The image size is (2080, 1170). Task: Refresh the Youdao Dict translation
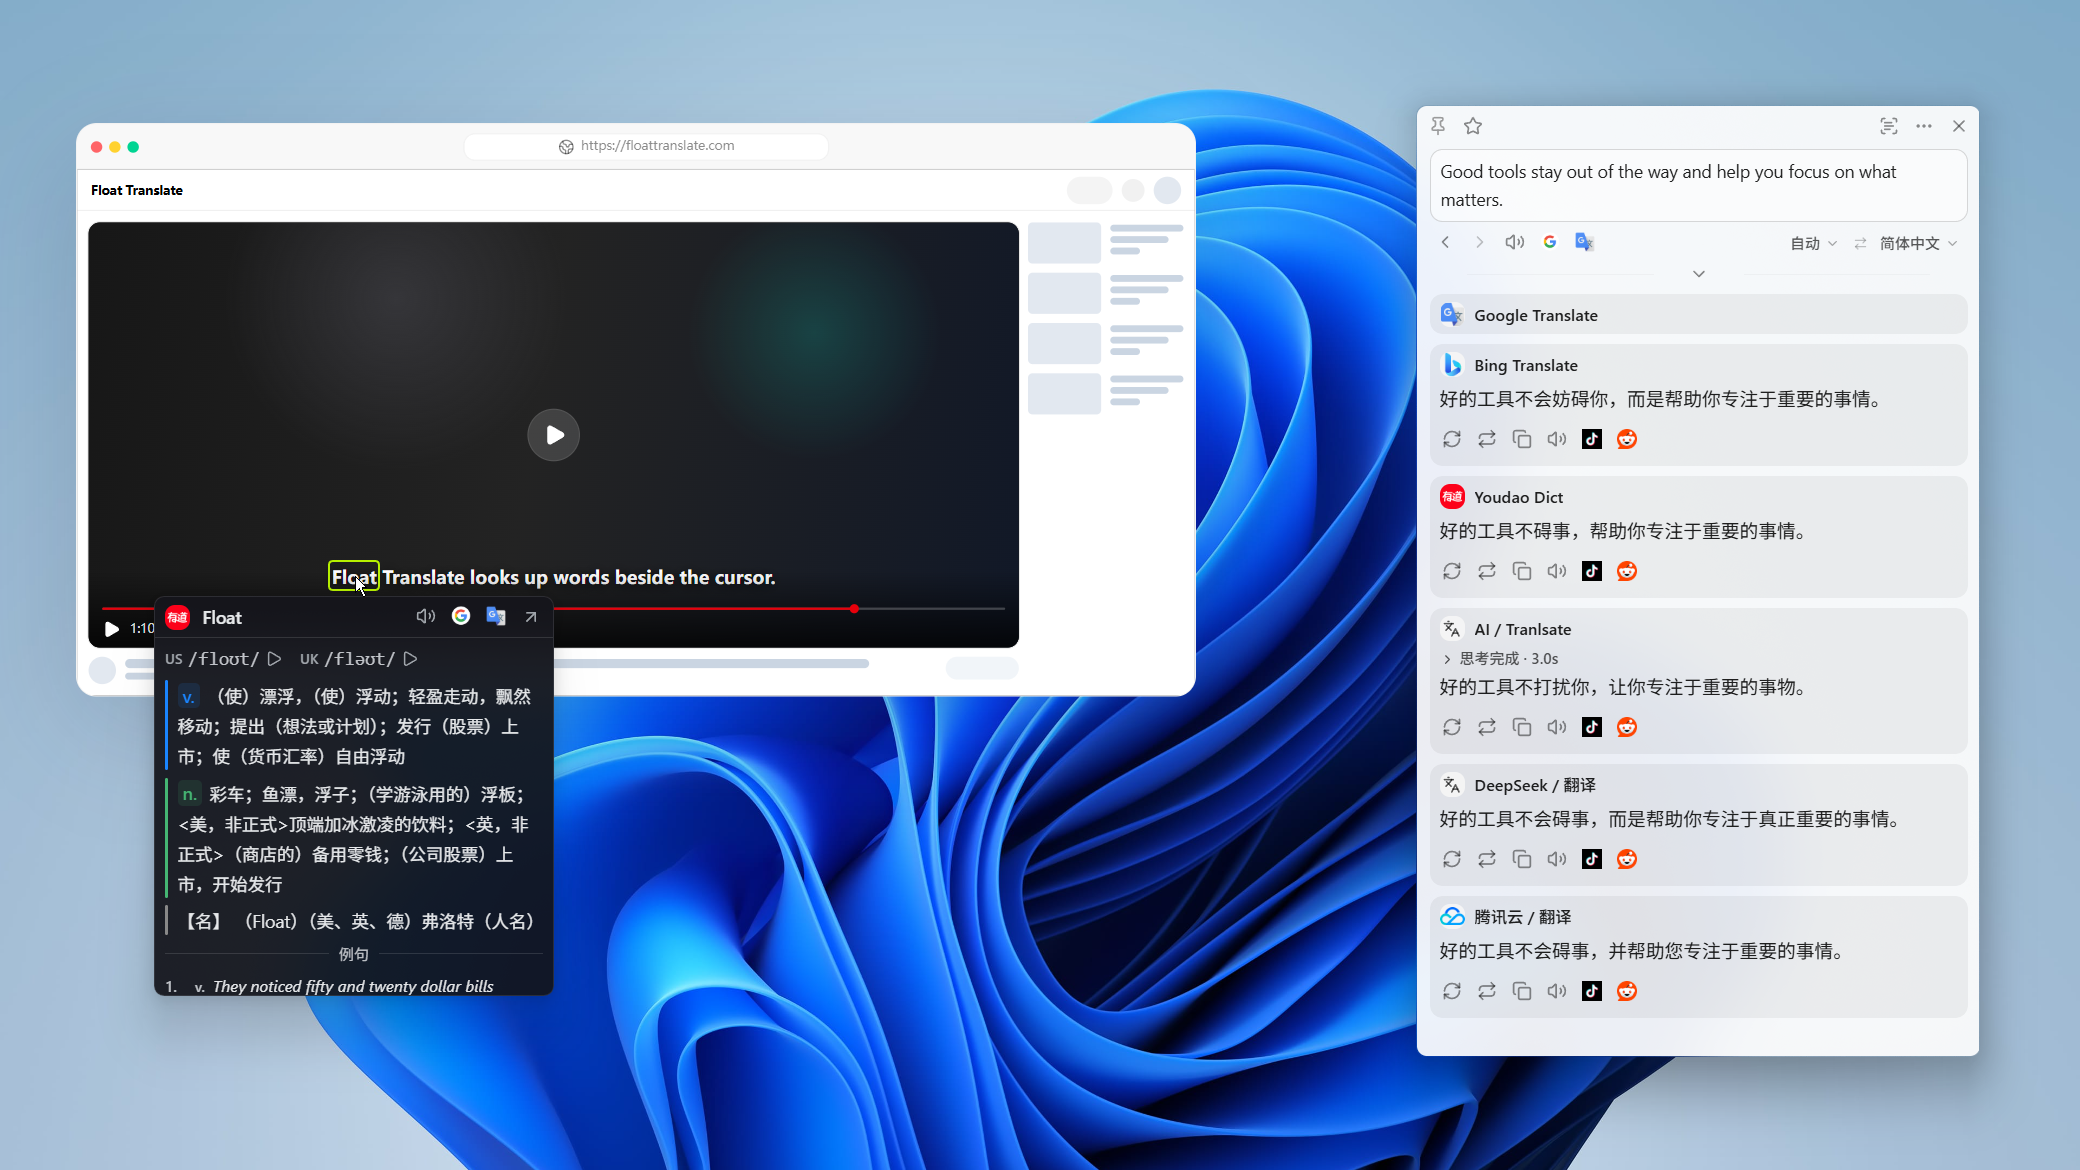(x=1452, y=571)
